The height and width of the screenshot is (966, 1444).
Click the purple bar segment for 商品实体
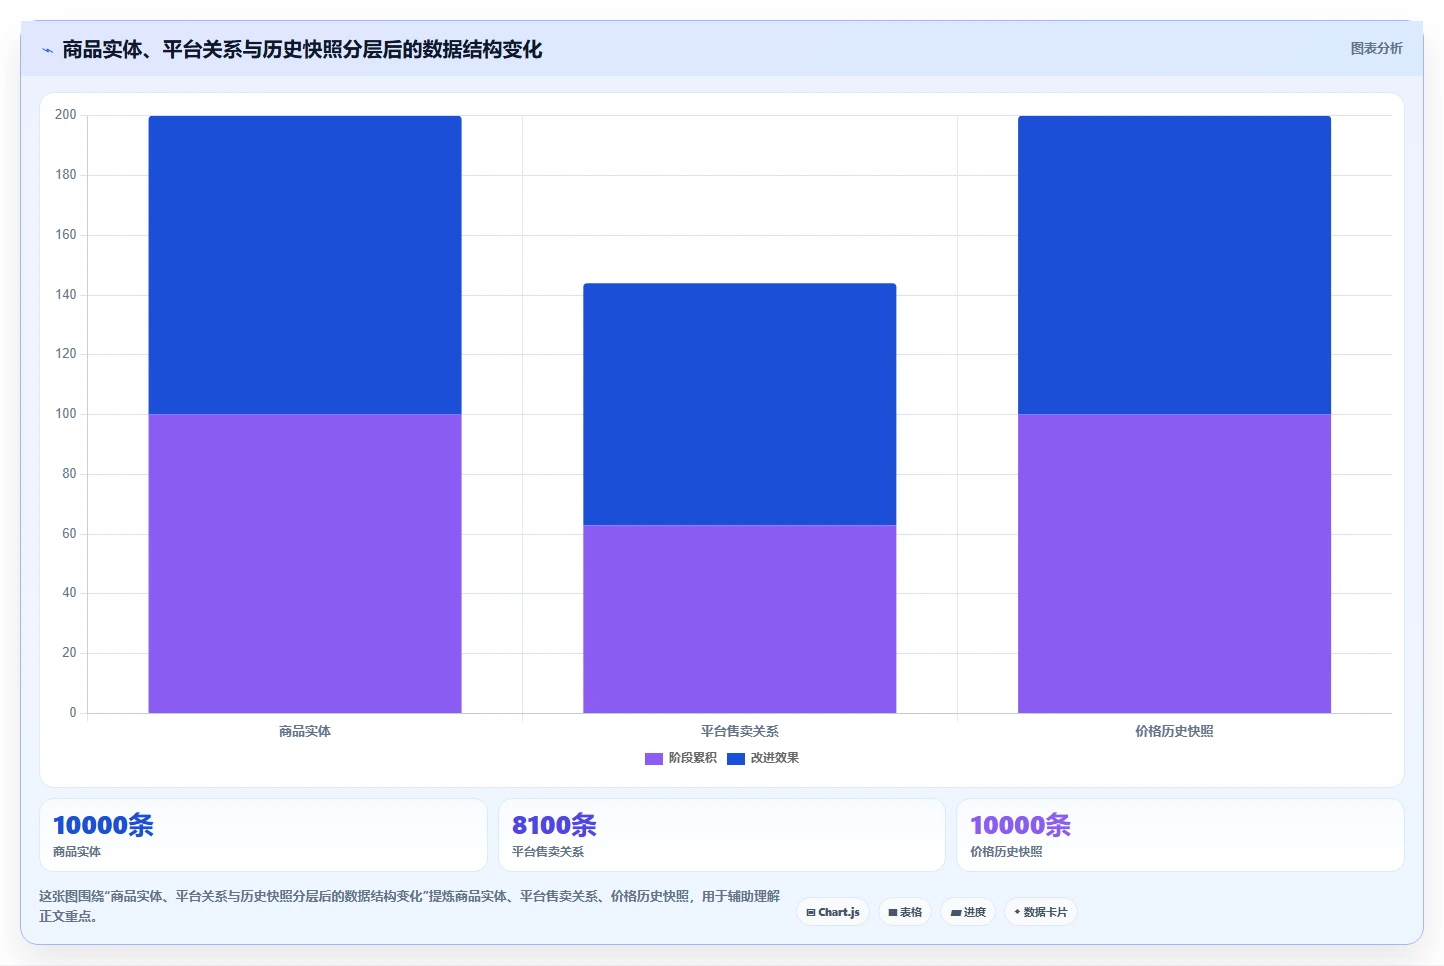305,563
